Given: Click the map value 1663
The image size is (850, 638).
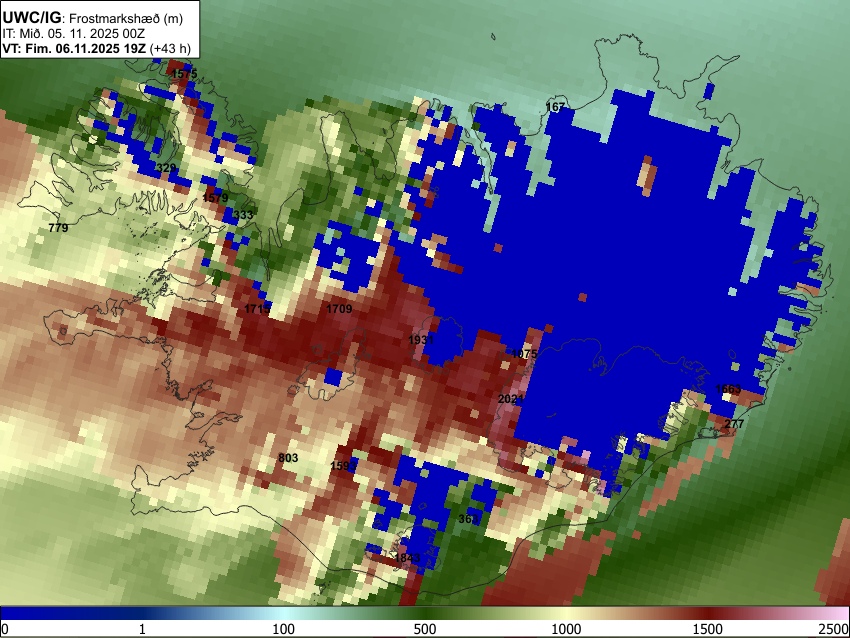Looking at the screenshot, I should coord(728,389).
